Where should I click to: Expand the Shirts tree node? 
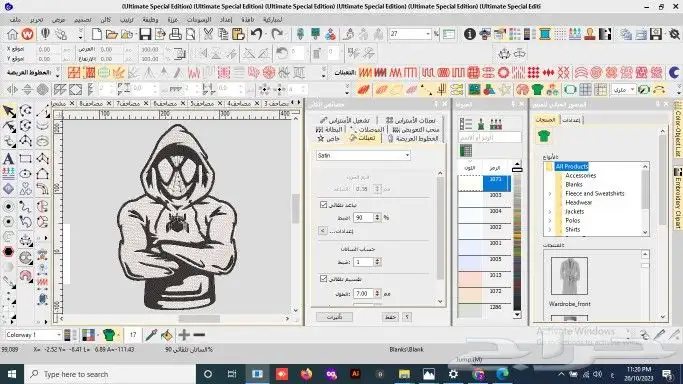tap(550, 229)
